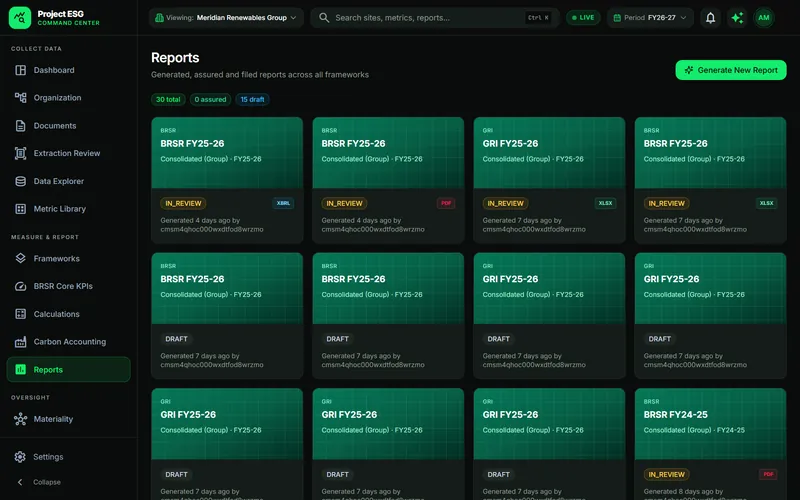Open Data Explorer menu item

pyautogui.click(x=68, y=181)
